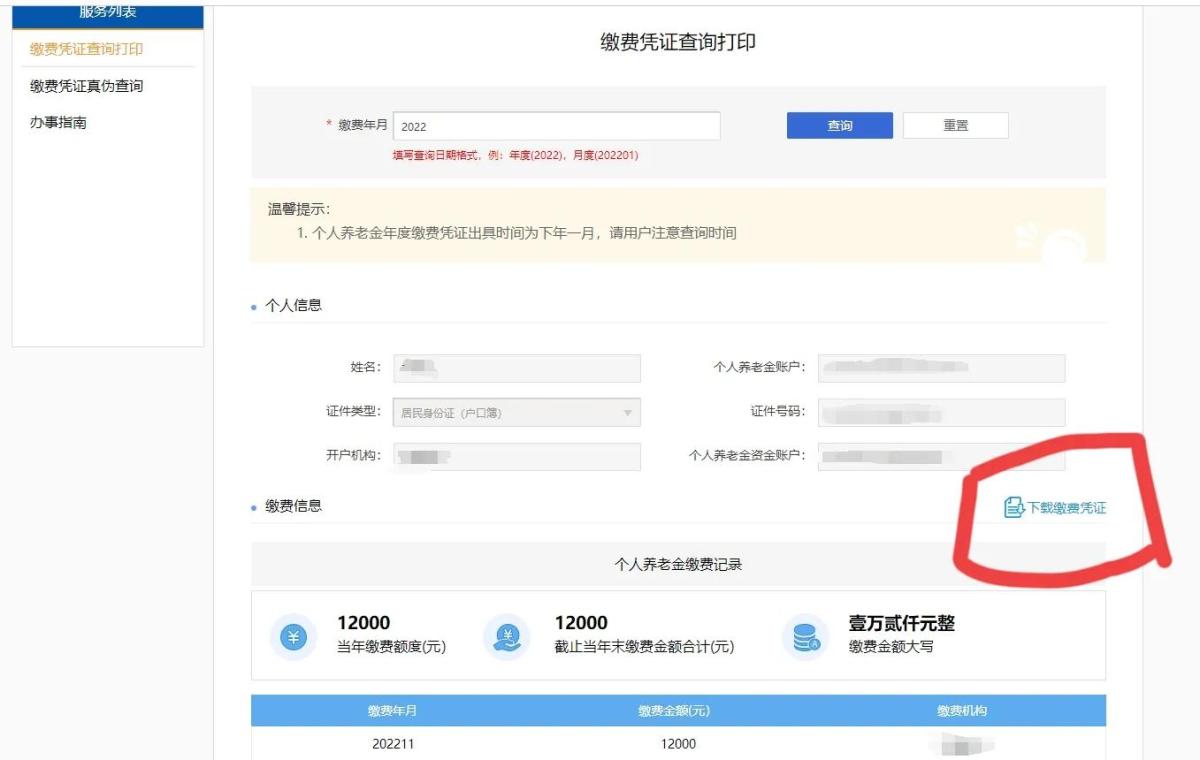Click the 缴费金额(元) table column header
Screen dimensions: 1200x760
[x=674, y=711]
